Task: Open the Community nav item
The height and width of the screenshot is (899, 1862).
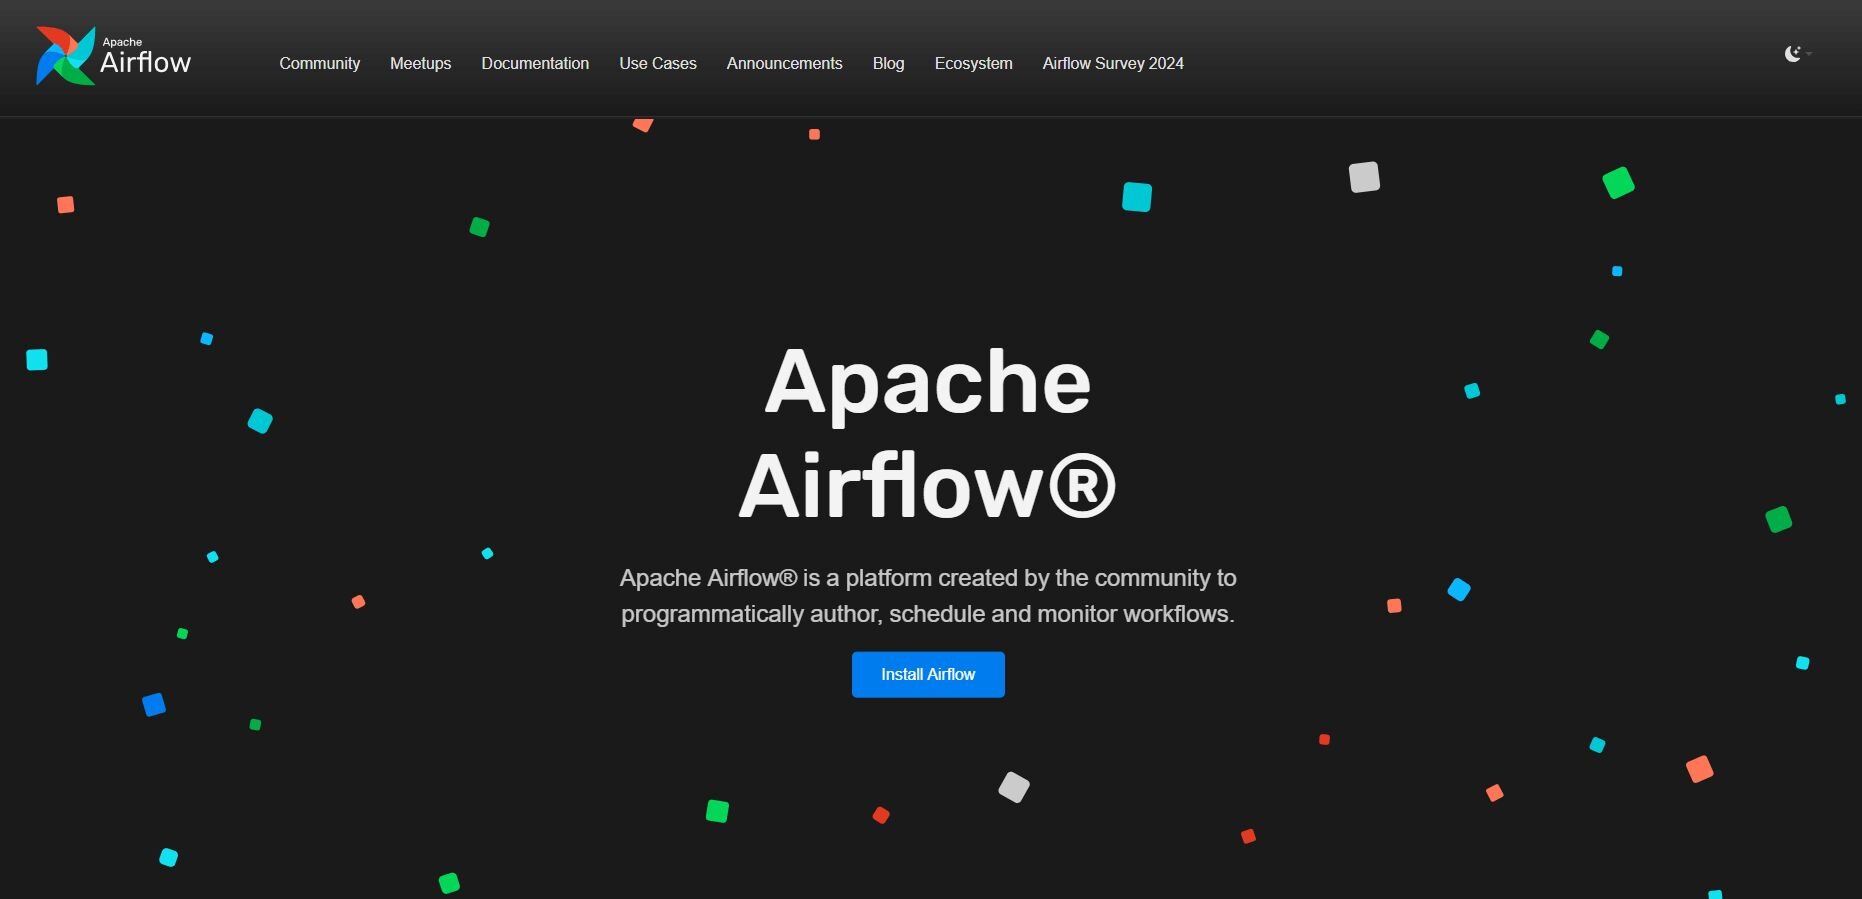Action: 319,63
